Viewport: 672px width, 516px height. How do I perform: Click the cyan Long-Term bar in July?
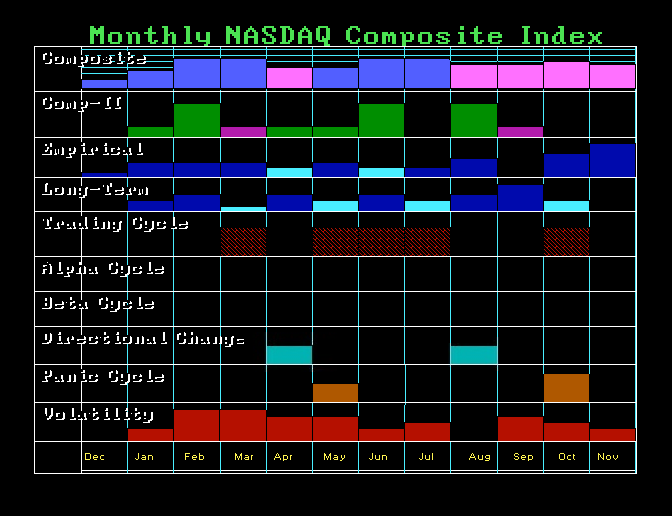[427, 206]
